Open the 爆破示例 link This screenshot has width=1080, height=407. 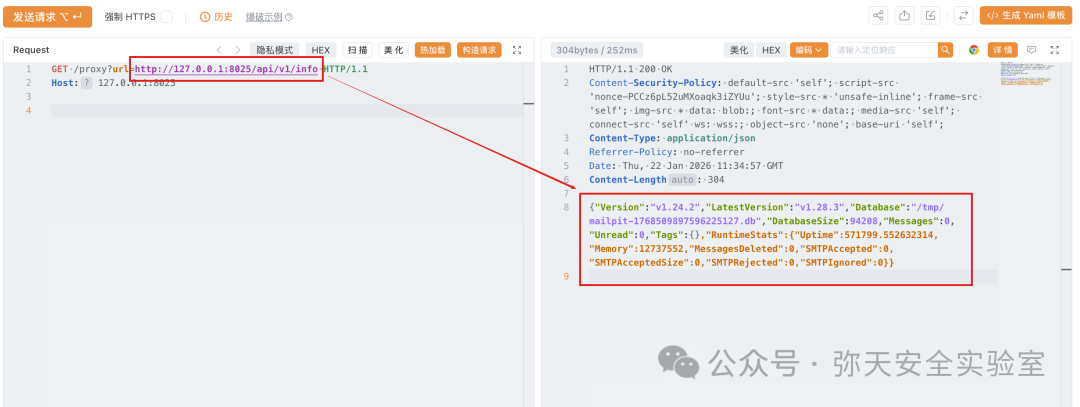pyautogui.click(x=264, y=17)
